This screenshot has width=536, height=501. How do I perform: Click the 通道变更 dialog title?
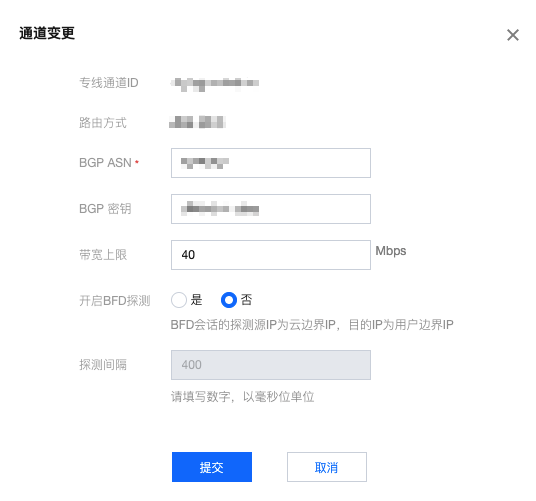[x=47, y=33]
